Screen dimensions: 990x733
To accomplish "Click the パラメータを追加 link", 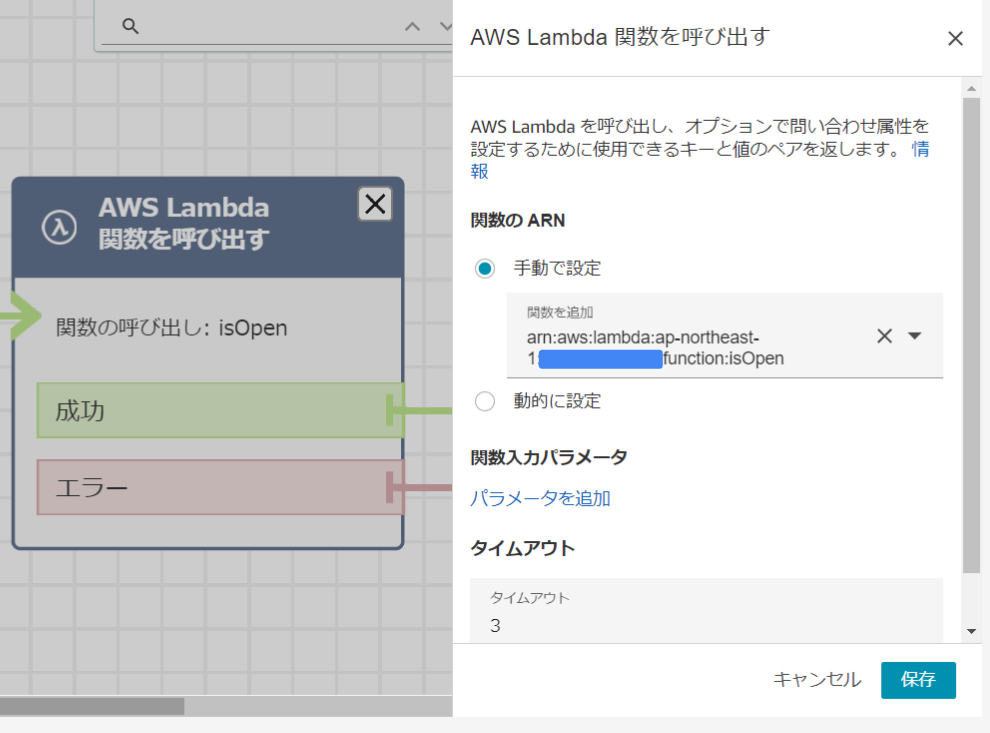I will coord(540,498).
